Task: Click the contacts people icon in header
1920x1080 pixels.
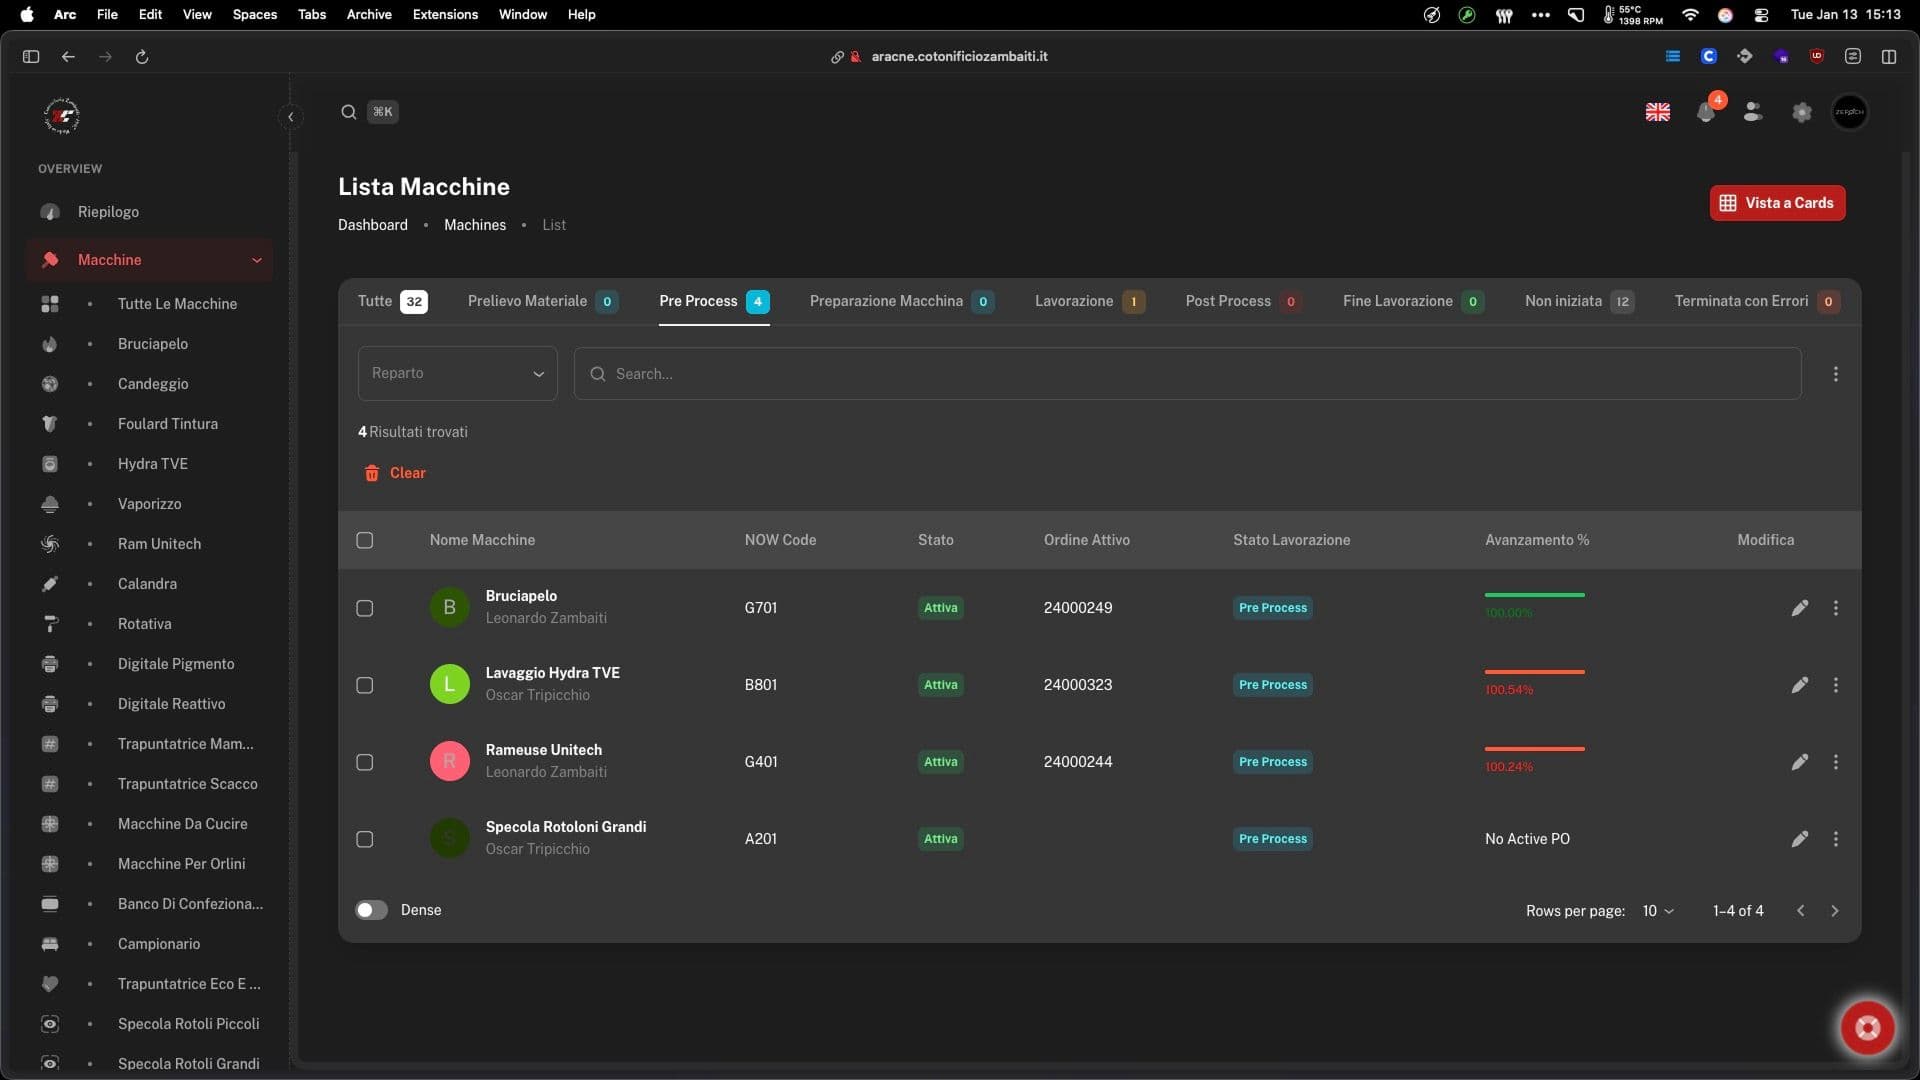Action: click(x=1752, y=113)
